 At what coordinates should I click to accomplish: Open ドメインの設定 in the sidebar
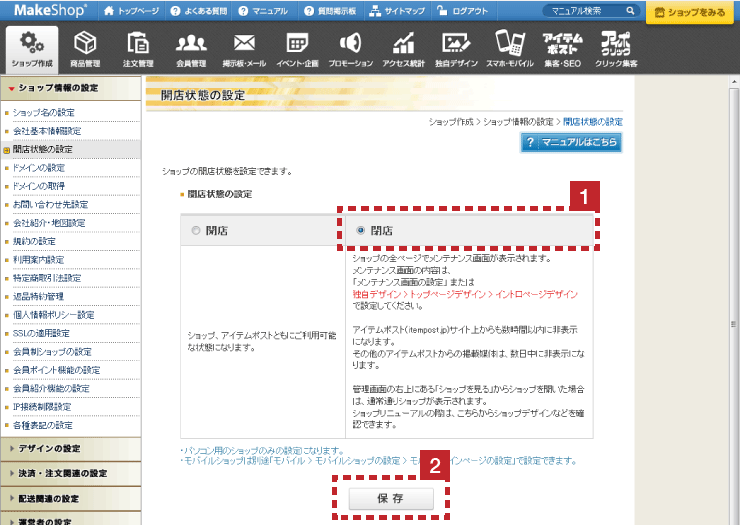coord(40,167)
